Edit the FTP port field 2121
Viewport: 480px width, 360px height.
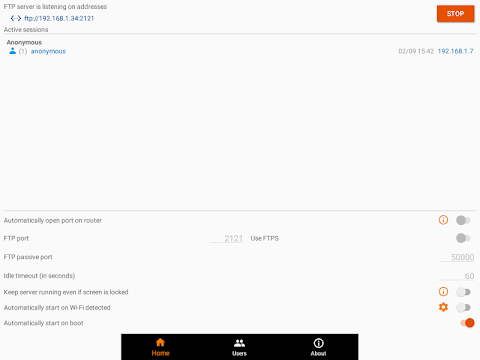coord(226,238)
